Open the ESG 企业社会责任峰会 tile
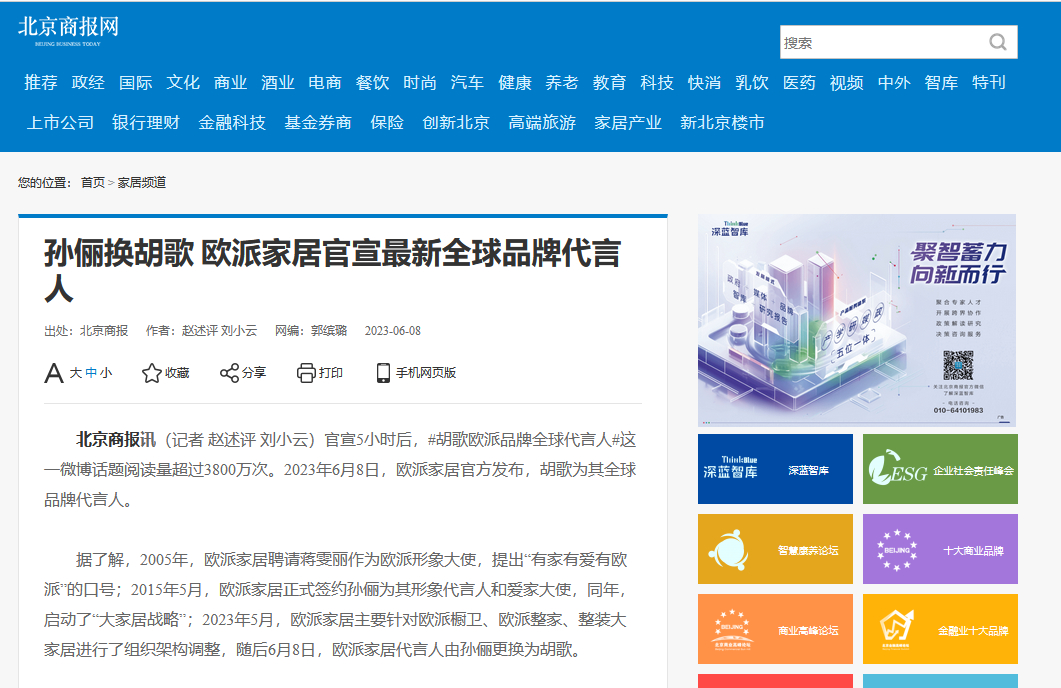The height and width of the screenshot is (688, 1061). (940, 469)
